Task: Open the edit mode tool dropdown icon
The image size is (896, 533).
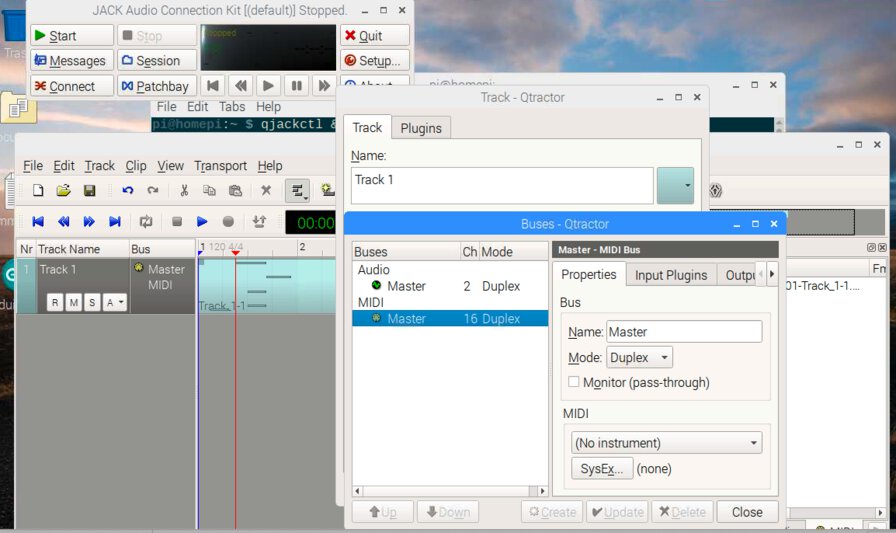Action: point(298,191)
